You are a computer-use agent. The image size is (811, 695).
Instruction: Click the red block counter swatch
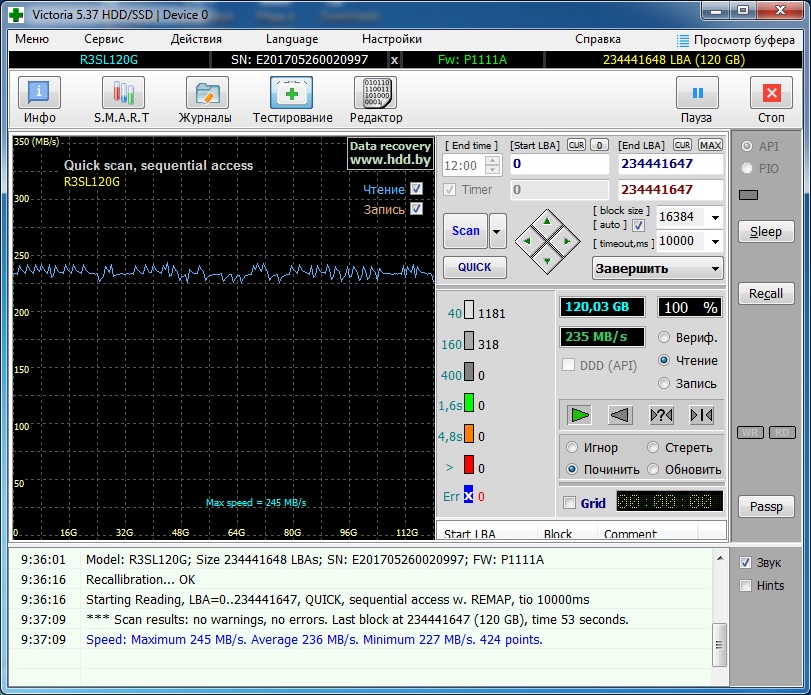pyautogui.click(x=469, y=464)
